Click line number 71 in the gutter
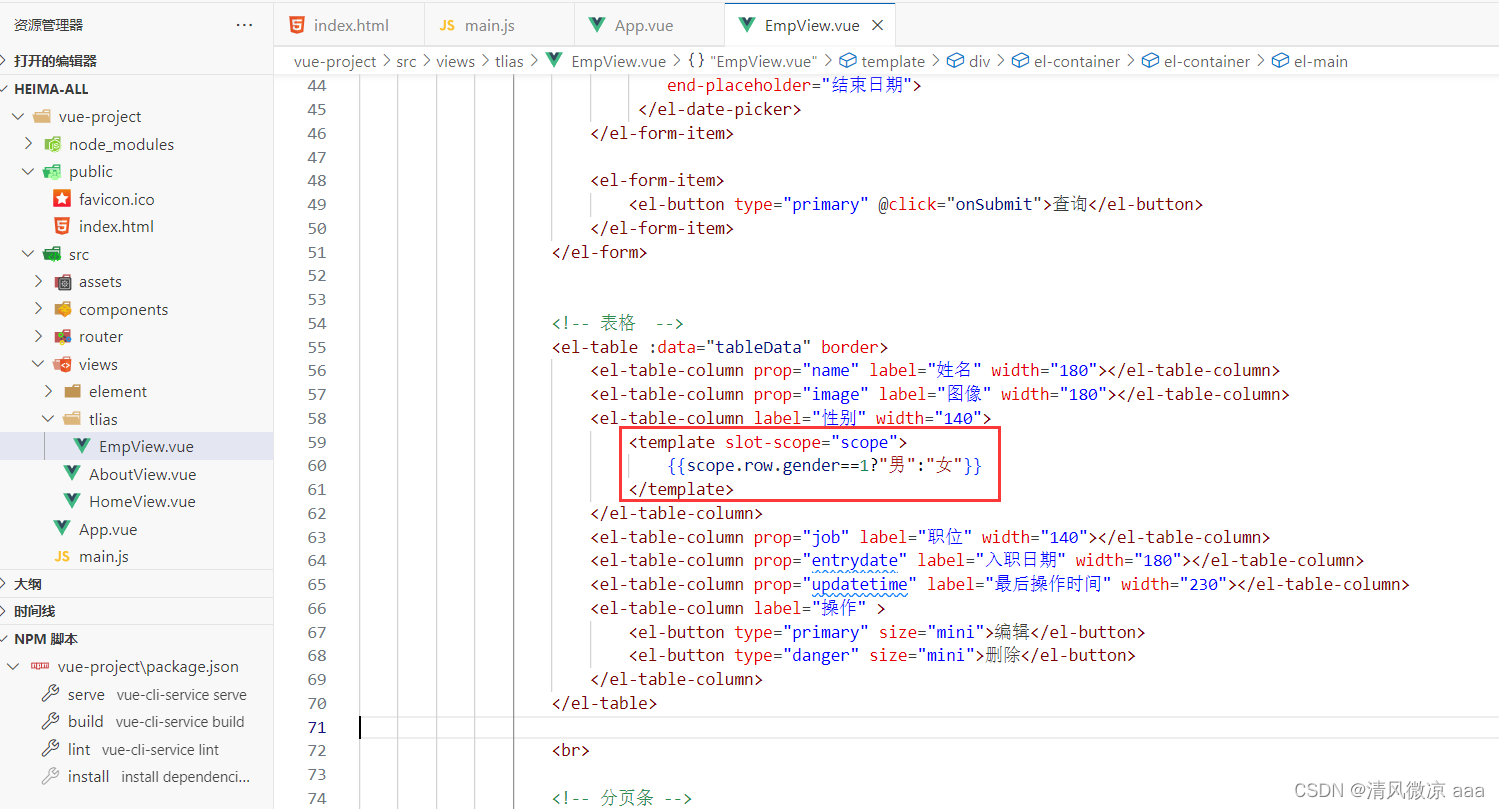Viewport: 1499px width, 809px height. click(x=316, y=727)
